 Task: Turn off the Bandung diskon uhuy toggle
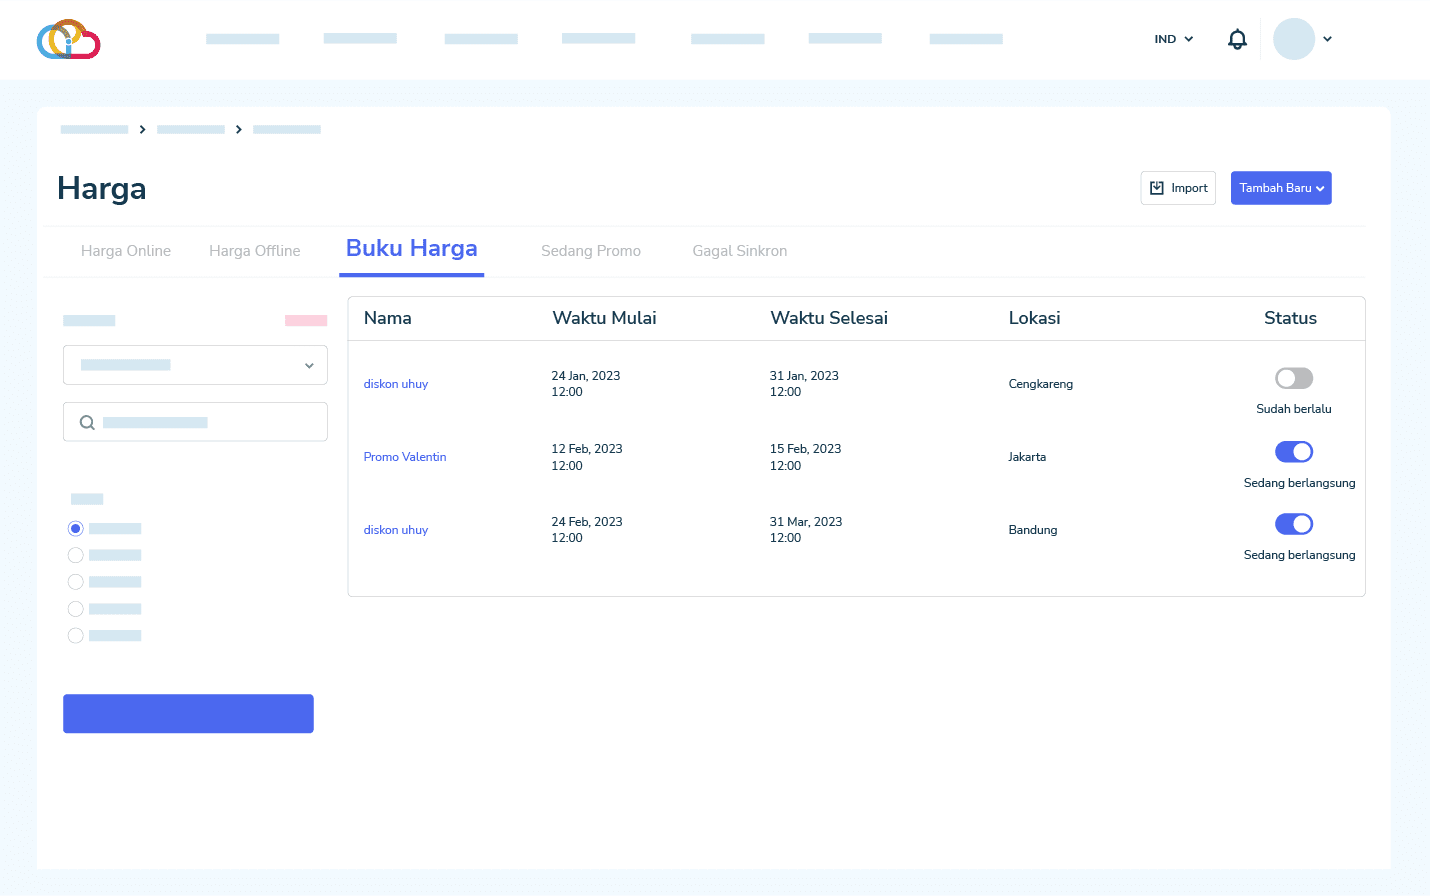pos(1293,524)
